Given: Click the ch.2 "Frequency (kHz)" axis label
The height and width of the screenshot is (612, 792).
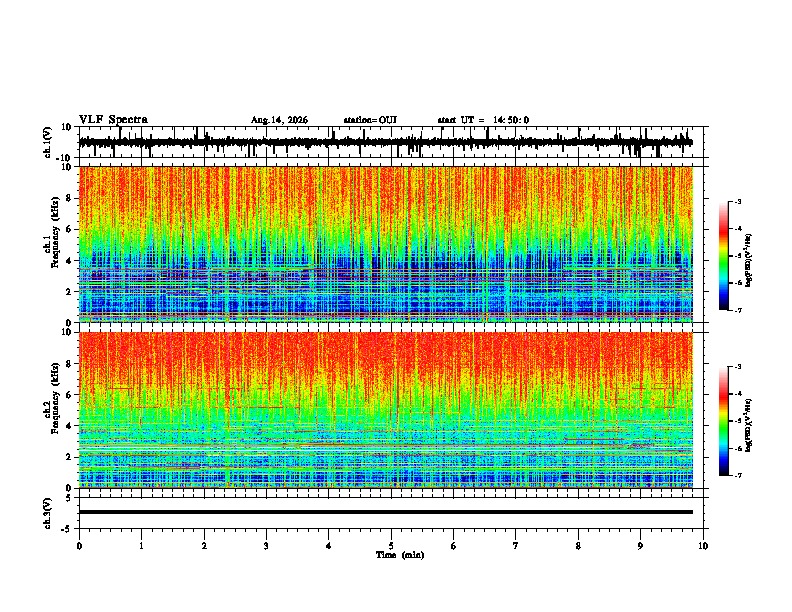Looking at the screenshot, I should click(x=55, y=397).
